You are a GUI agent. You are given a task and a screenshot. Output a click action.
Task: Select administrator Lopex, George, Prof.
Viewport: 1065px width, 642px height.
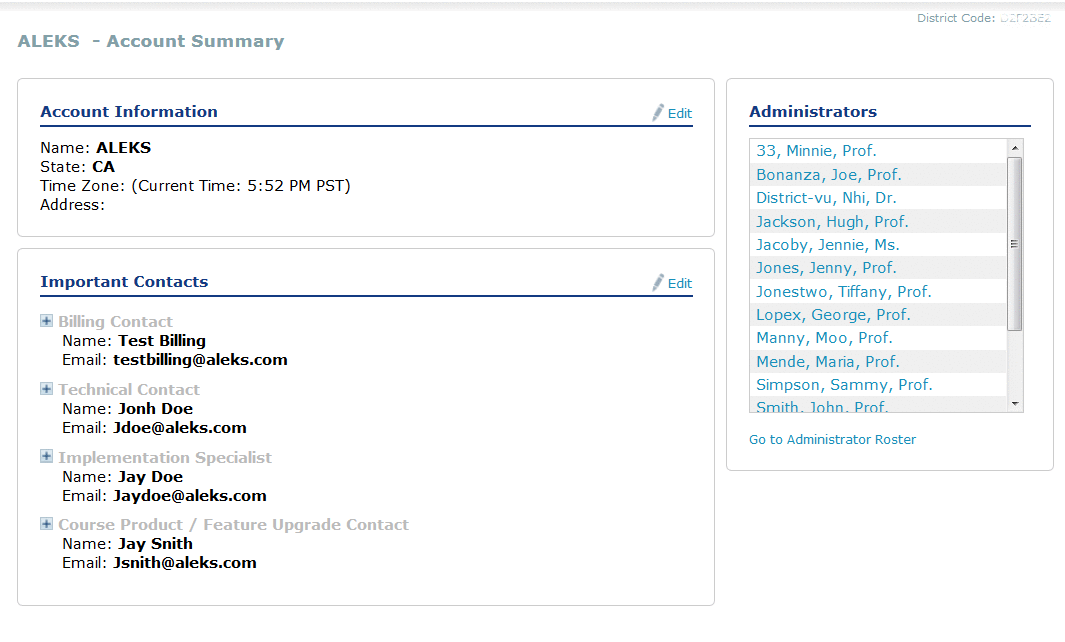pyautogui.click(x=833, y=315)
